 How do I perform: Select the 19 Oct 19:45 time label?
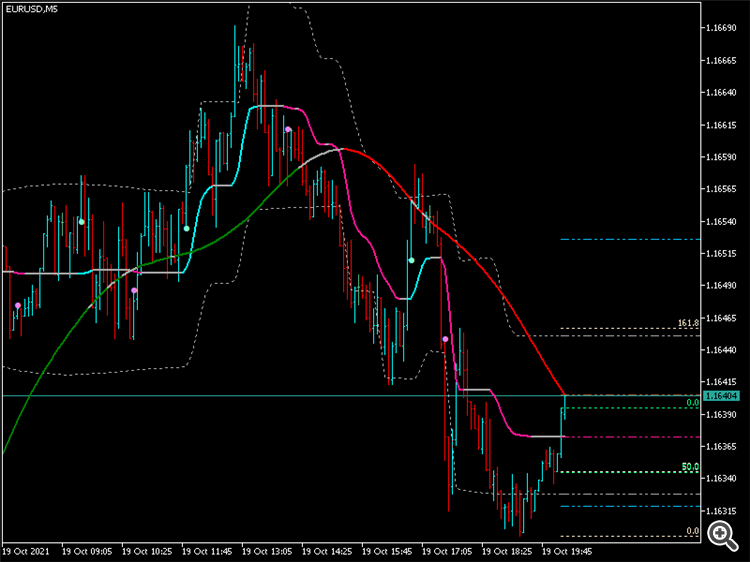point(567,551)
